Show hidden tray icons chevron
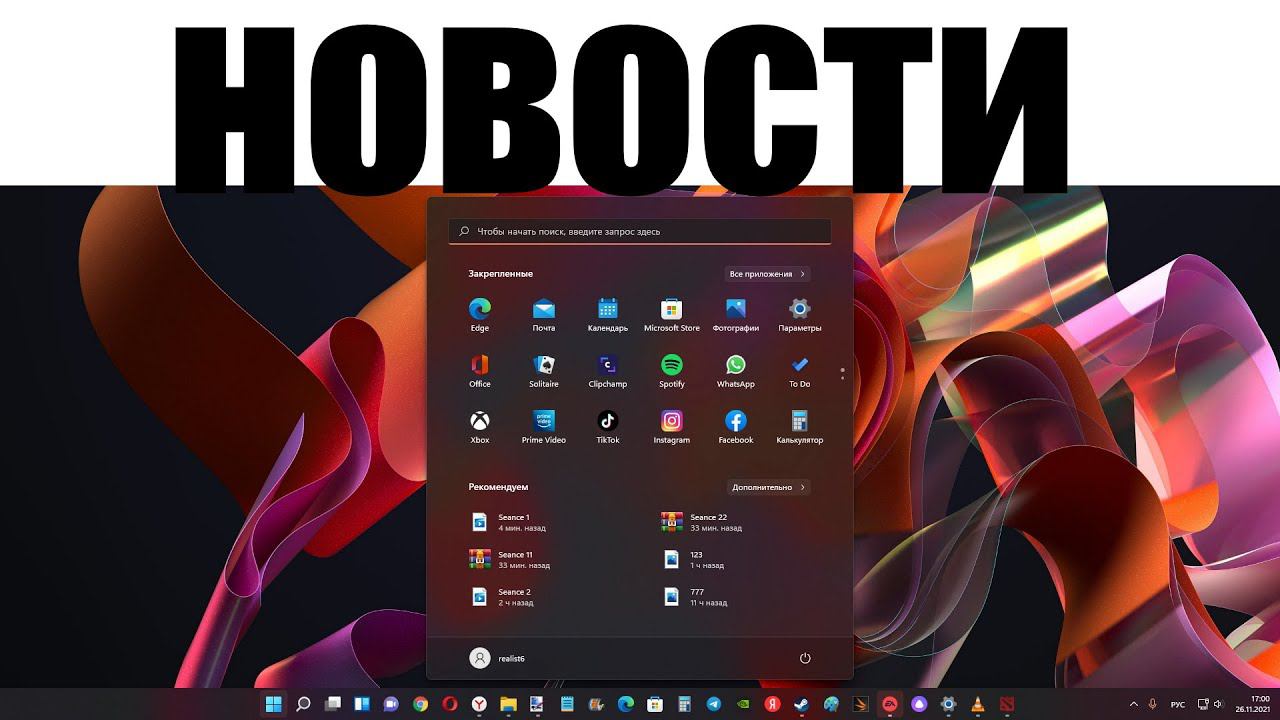1280x720 pixels. click(1133, 704)
